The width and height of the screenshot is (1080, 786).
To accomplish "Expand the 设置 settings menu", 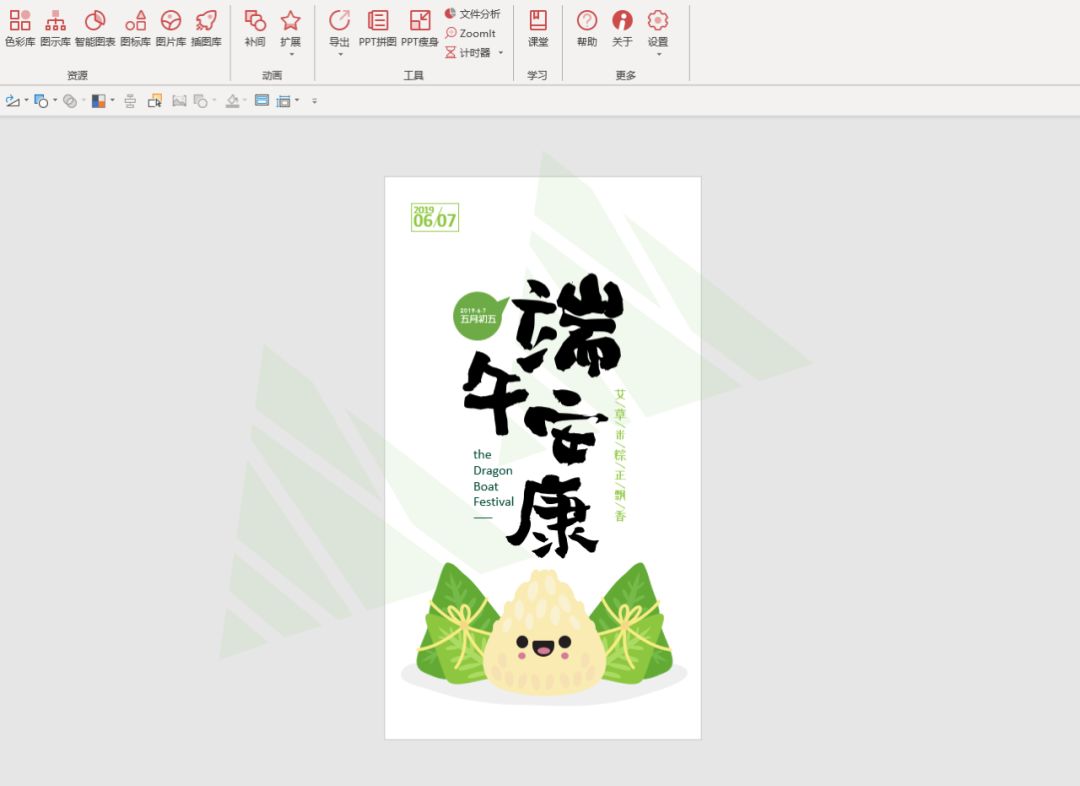I will pyautogui.click(x=657, y=30).
